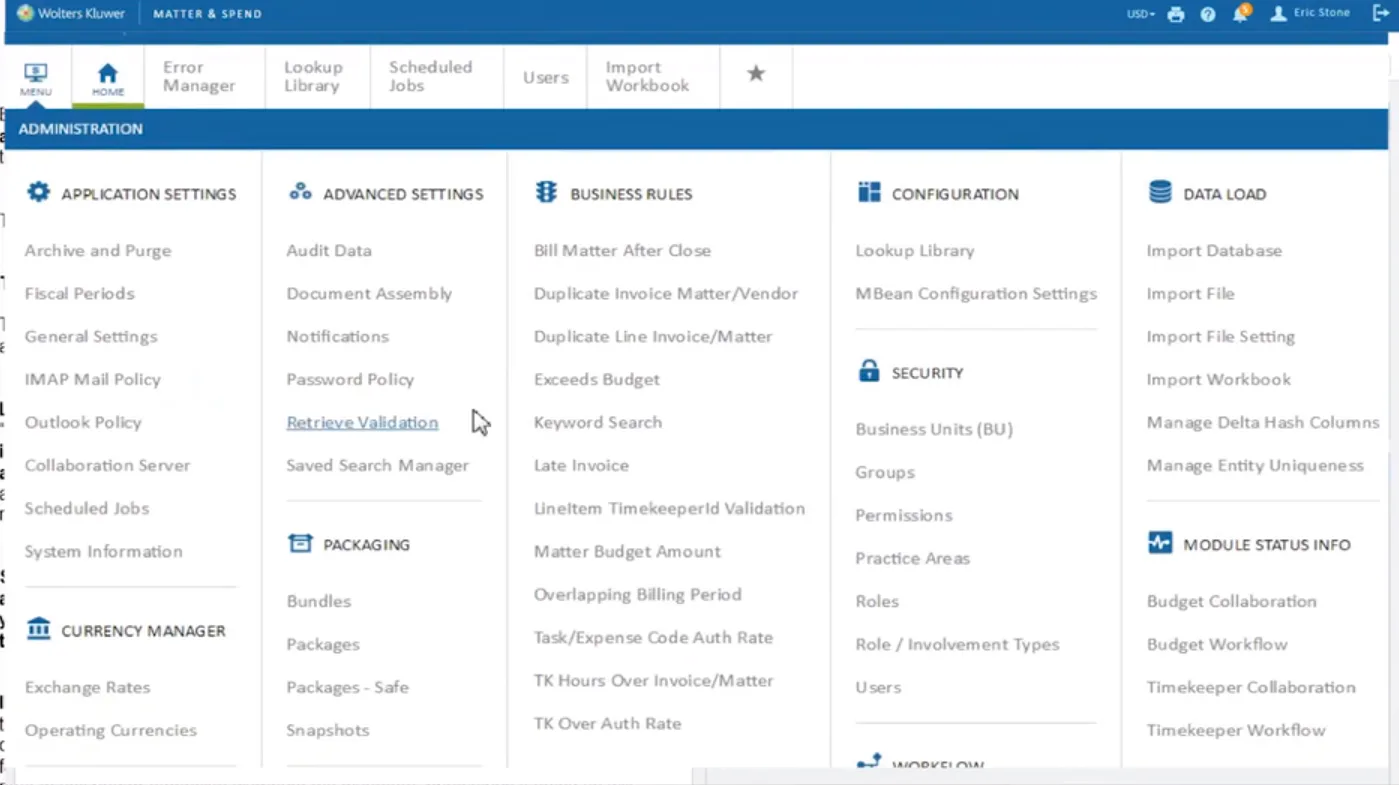Click the print icon in header

(x=1176, y=14)
